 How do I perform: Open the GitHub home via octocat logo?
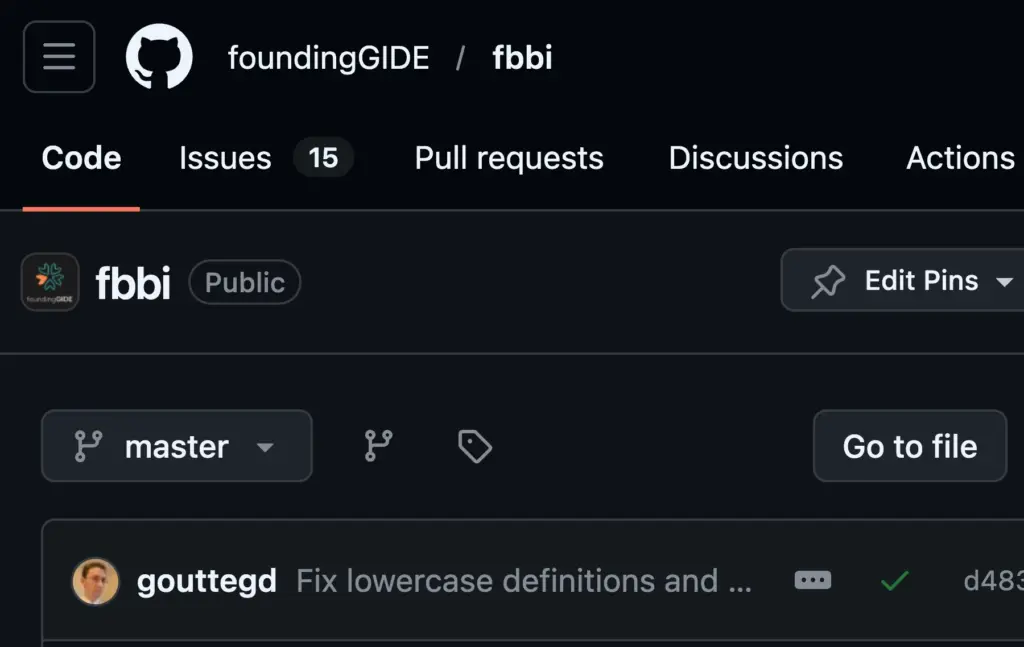point(159,57)
